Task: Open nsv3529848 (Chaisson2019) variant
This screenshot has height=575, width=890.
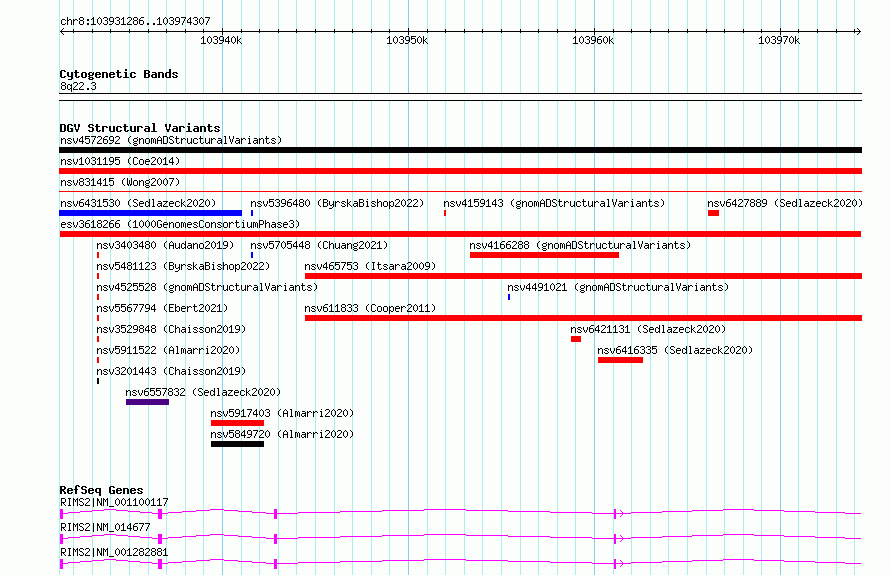Action: [x=171, y=329]
